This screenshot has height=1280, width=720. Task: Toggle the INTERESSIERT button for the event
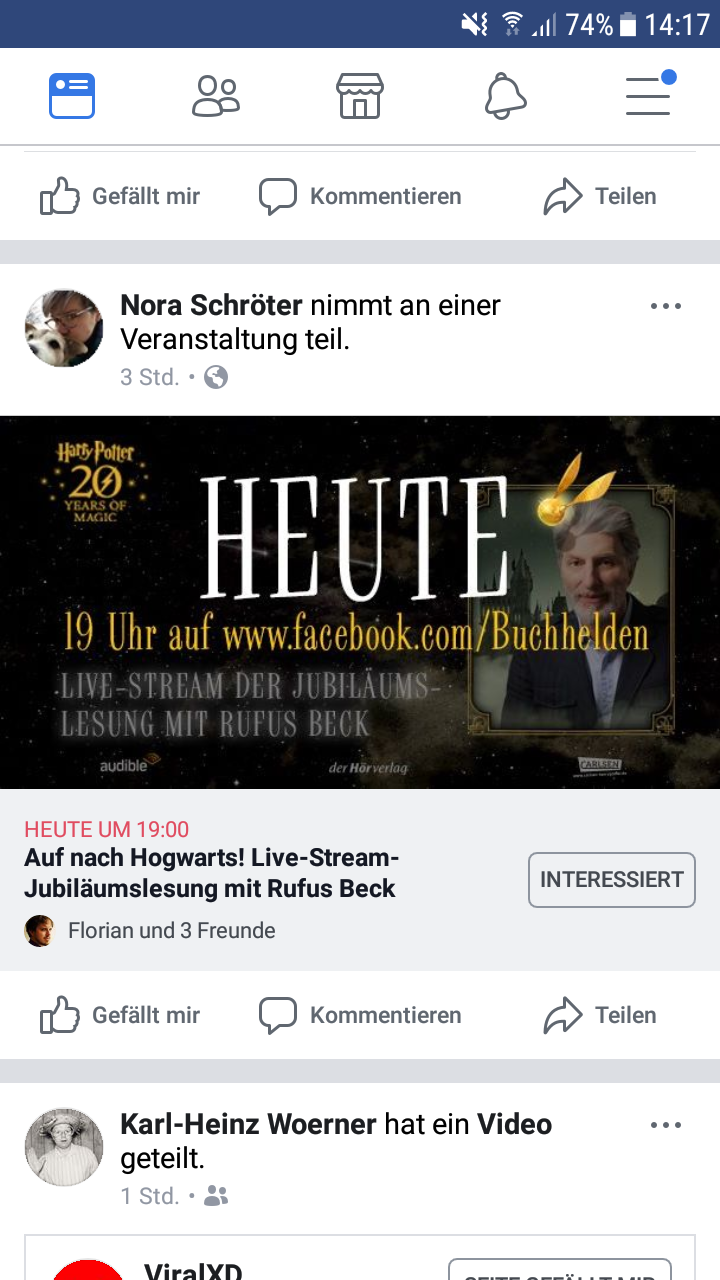coord(611,880)
